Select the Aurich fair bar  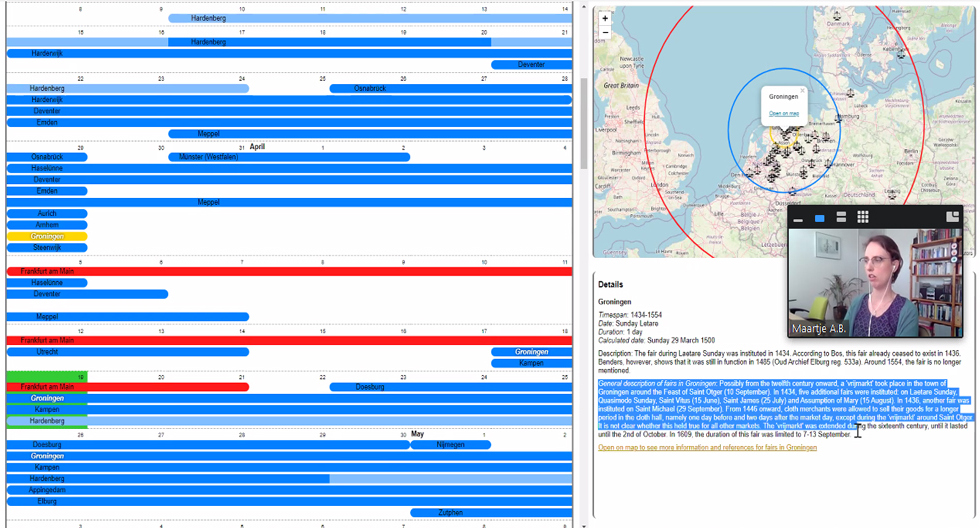tap(47, 214)
